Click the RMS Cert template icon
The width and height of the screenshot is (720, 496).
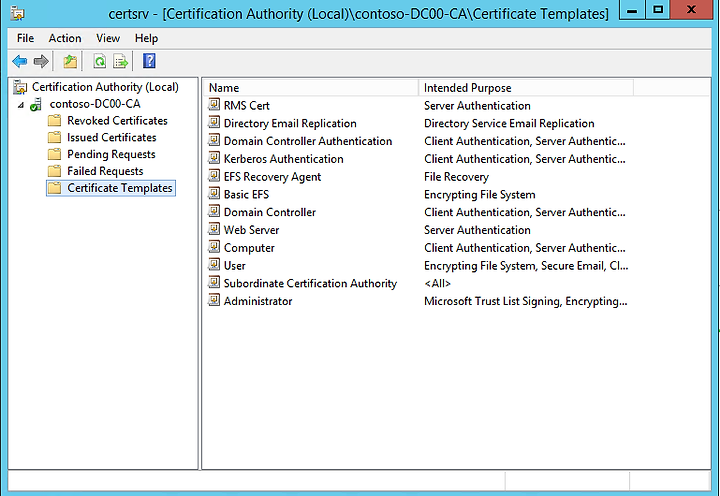pyautogui.click(x=214, y=105)
